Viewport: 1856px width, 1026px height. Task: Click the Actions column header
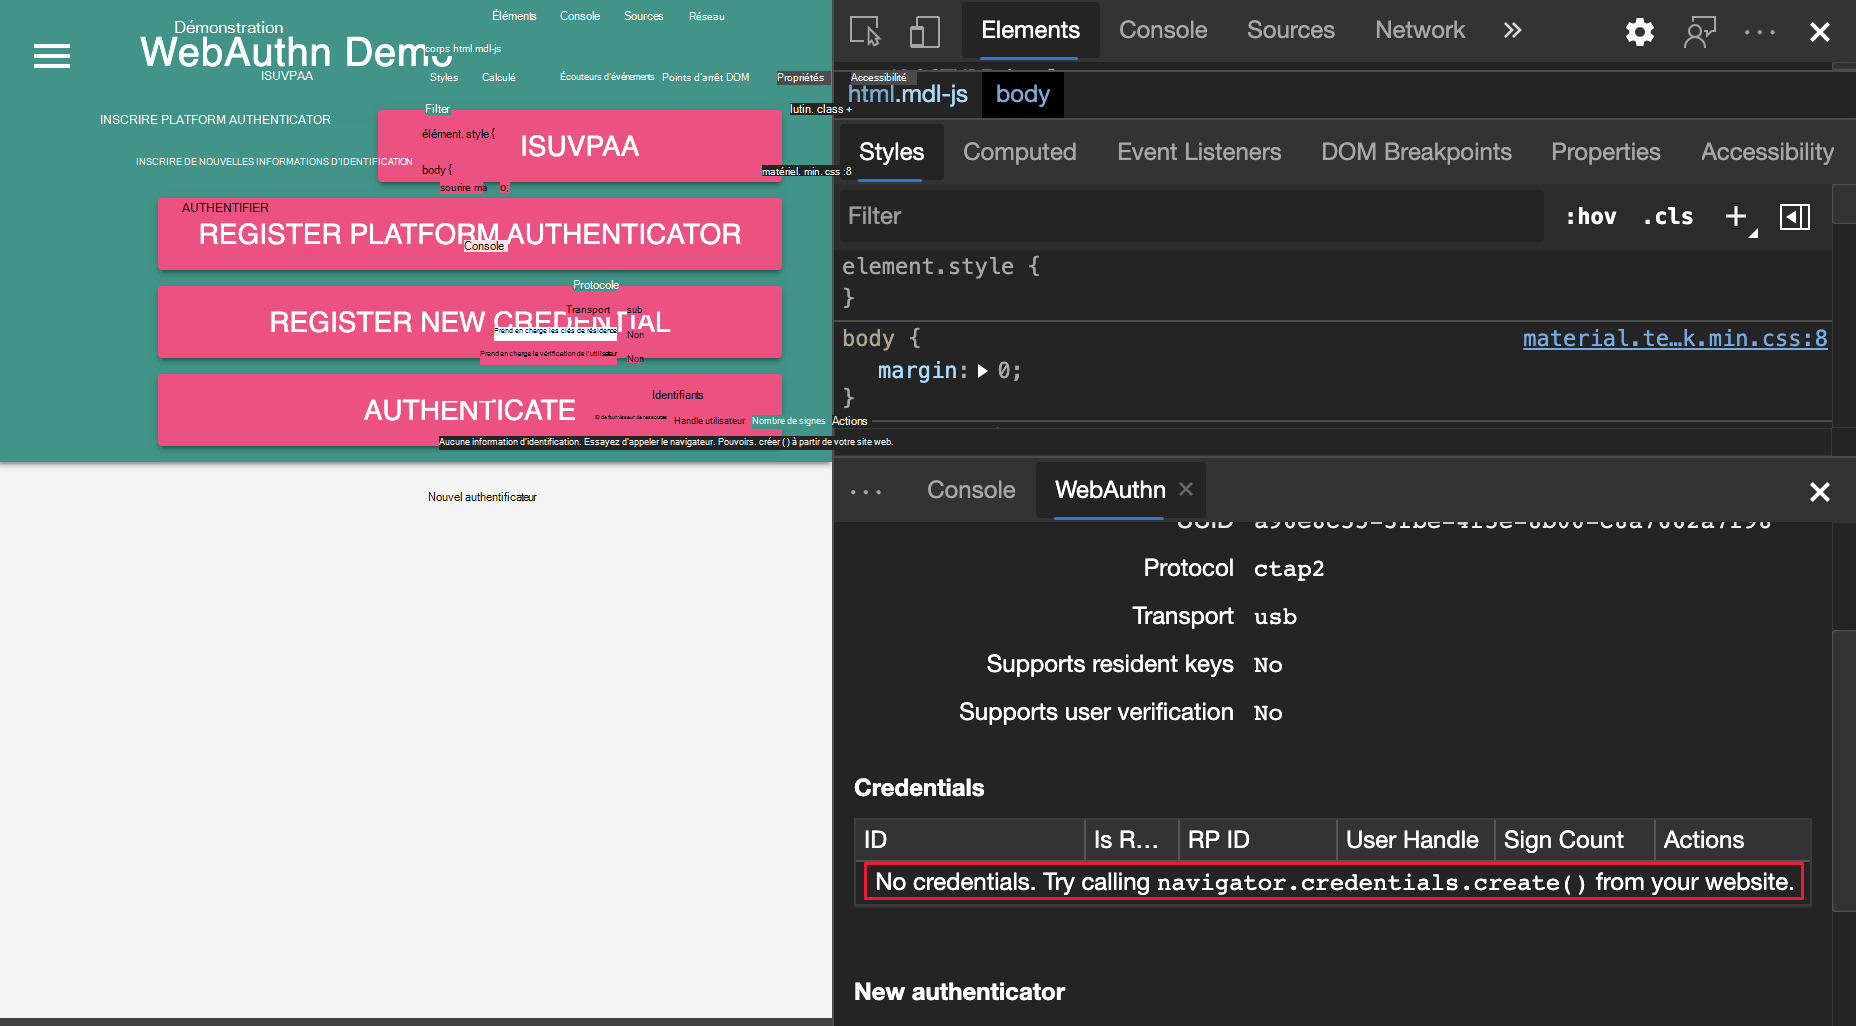coord(1733,840)
